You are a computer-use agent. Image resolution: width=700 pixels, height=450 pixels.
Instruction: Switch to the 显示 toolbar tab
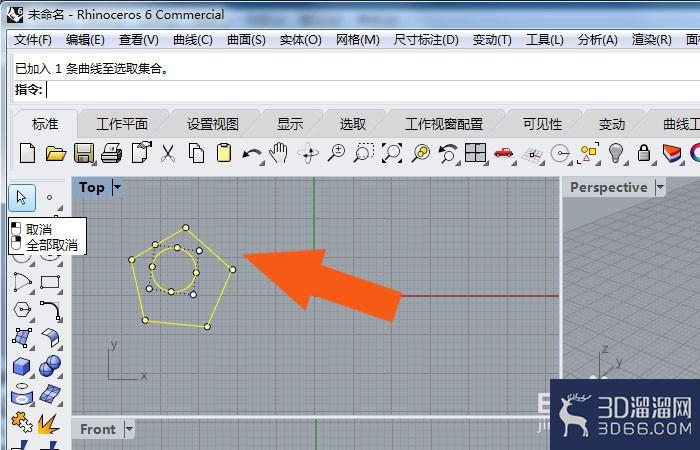[x=290, y=124]
